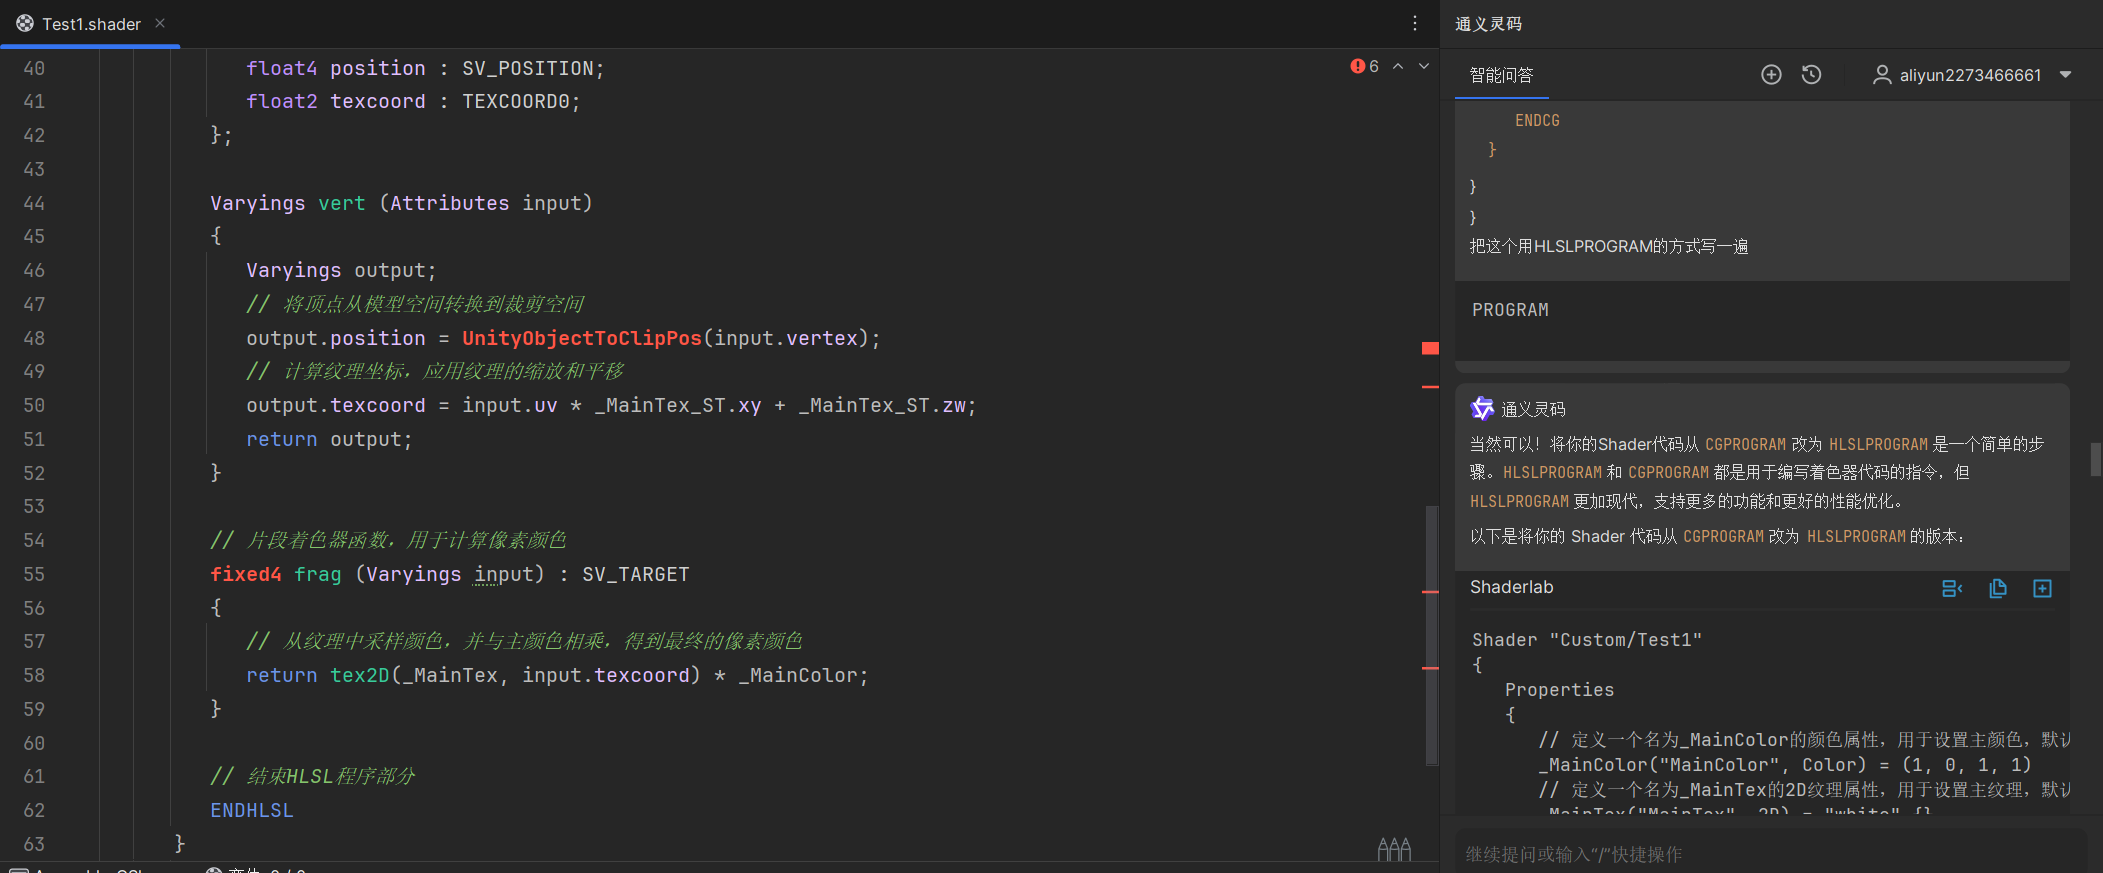
Task: Click the Shaderlab code block label
Action: [x=1511, y=587]
